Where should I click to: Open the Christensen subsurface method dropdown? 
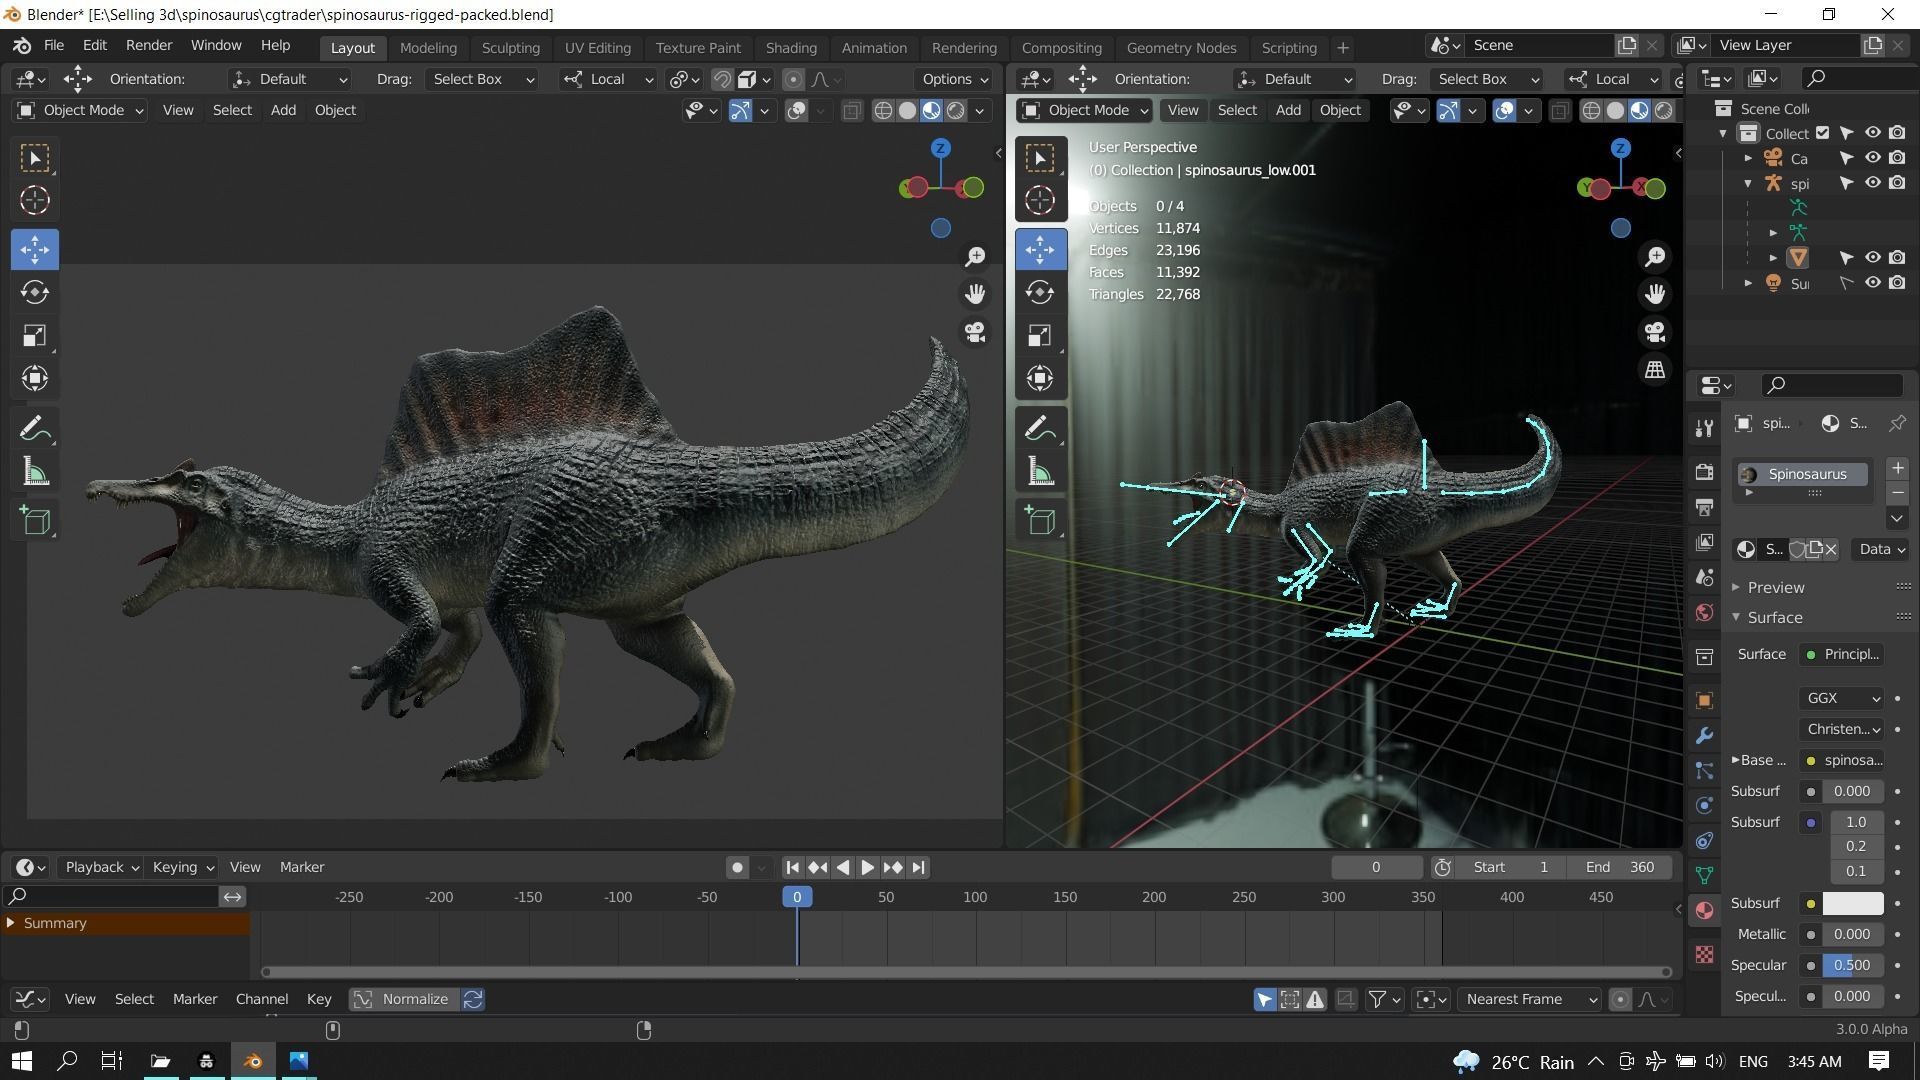[1841, 729]
